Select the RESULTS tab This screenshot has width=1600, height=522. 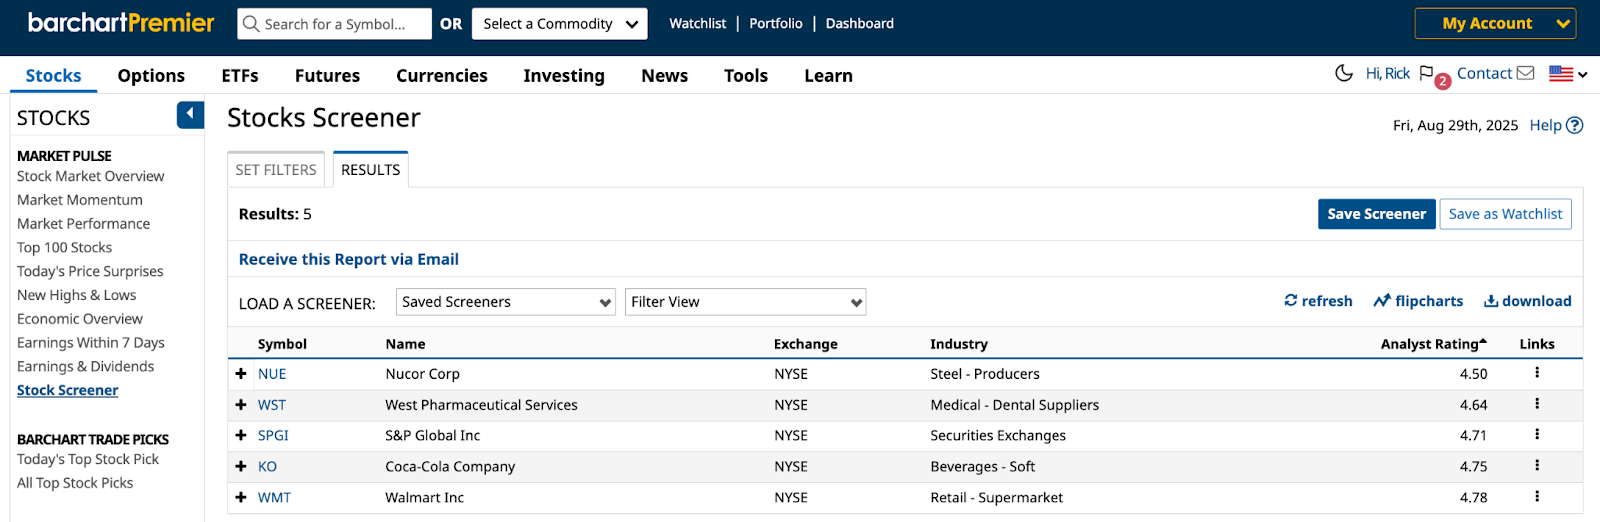coord(371,170)
